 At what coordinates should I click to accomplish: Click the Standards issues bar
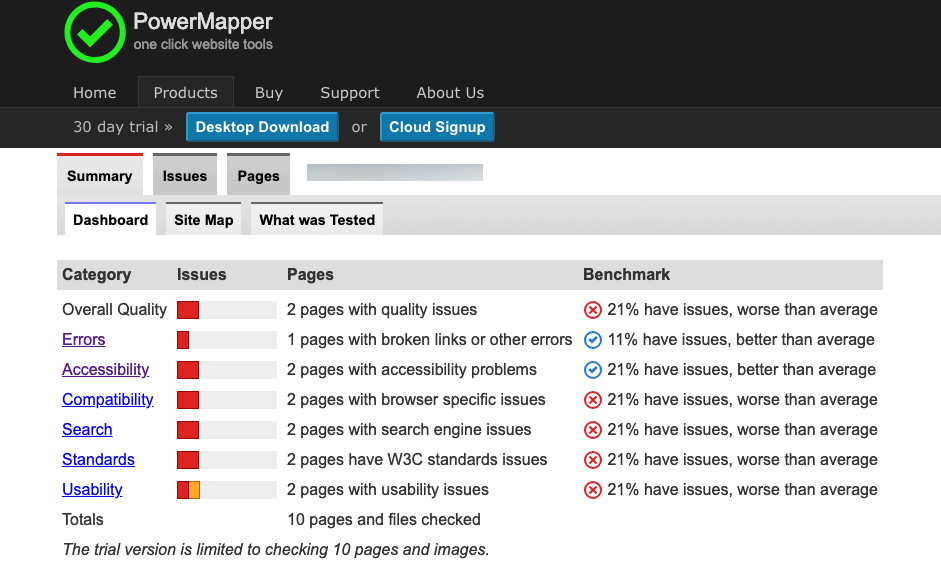point(227,460)
